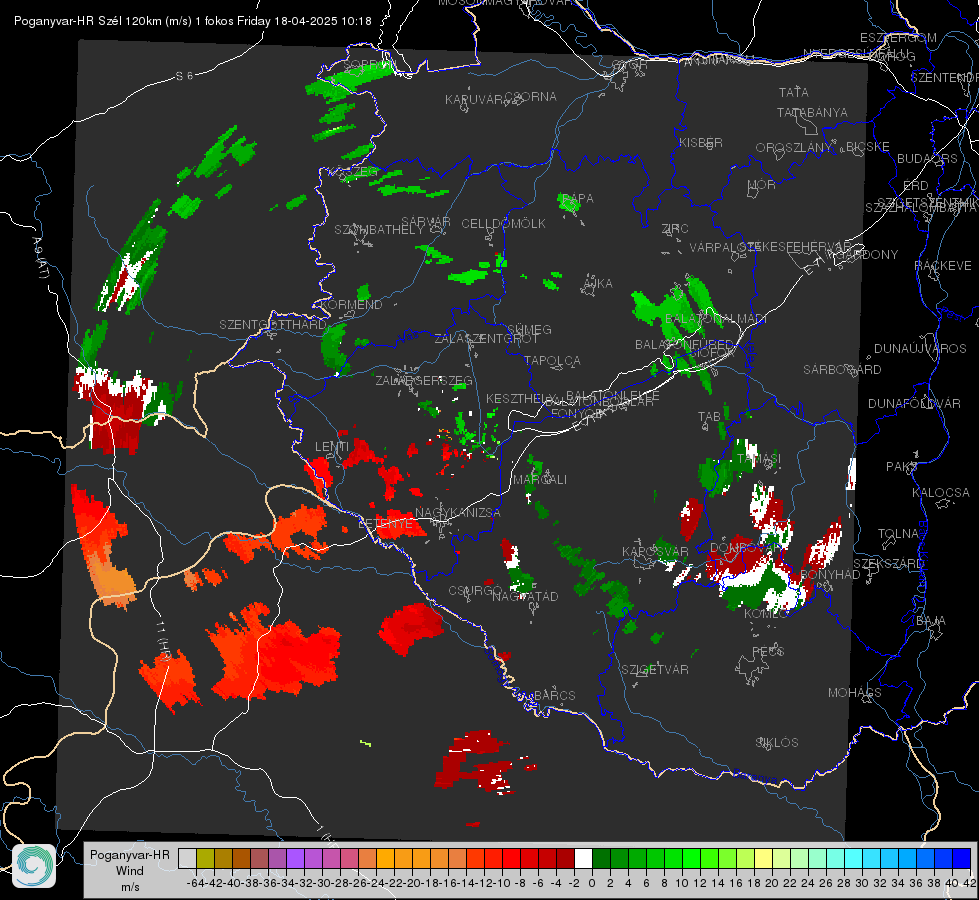Click the SIKLOS city label
This screenshot has width=979, height=900.
(777, 742)
